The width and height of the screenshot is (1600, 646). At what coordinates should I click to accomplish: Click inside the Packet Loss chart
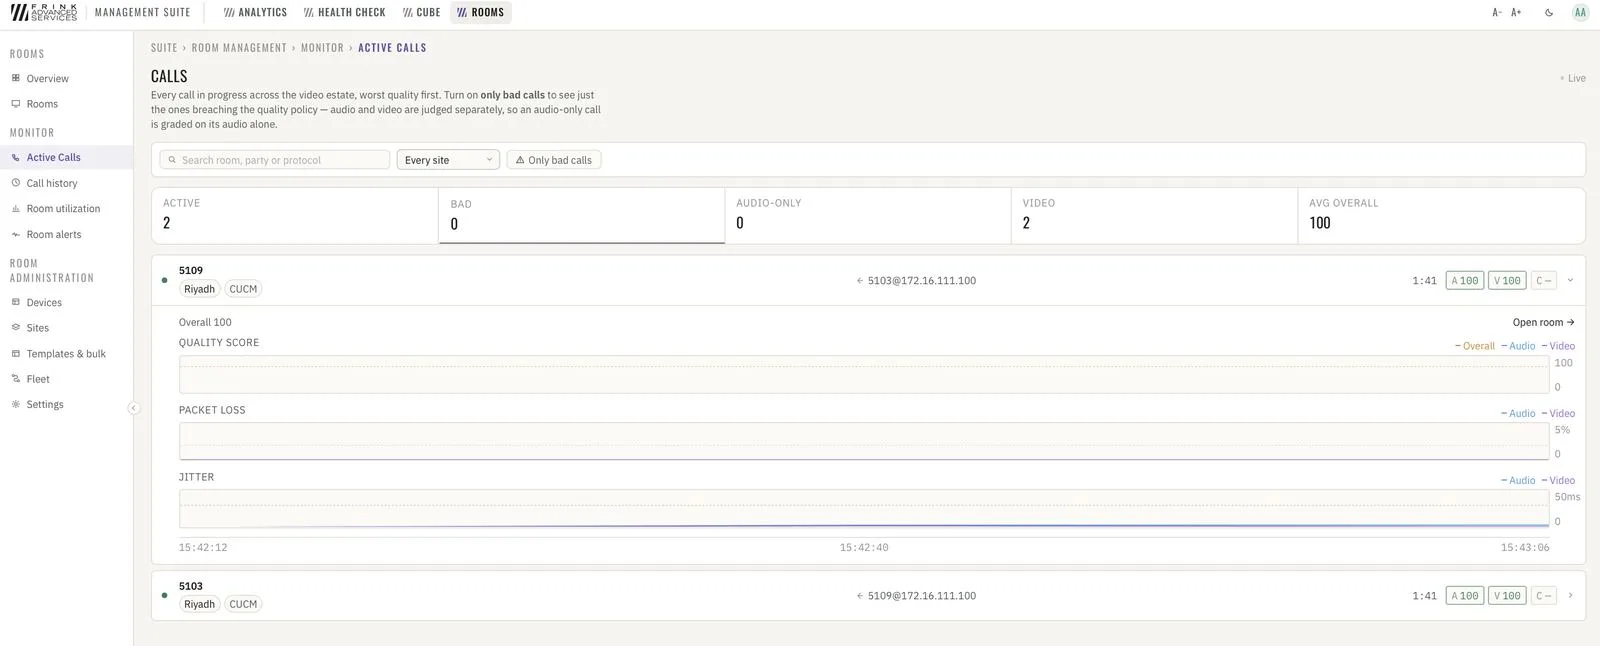(864, 441)
